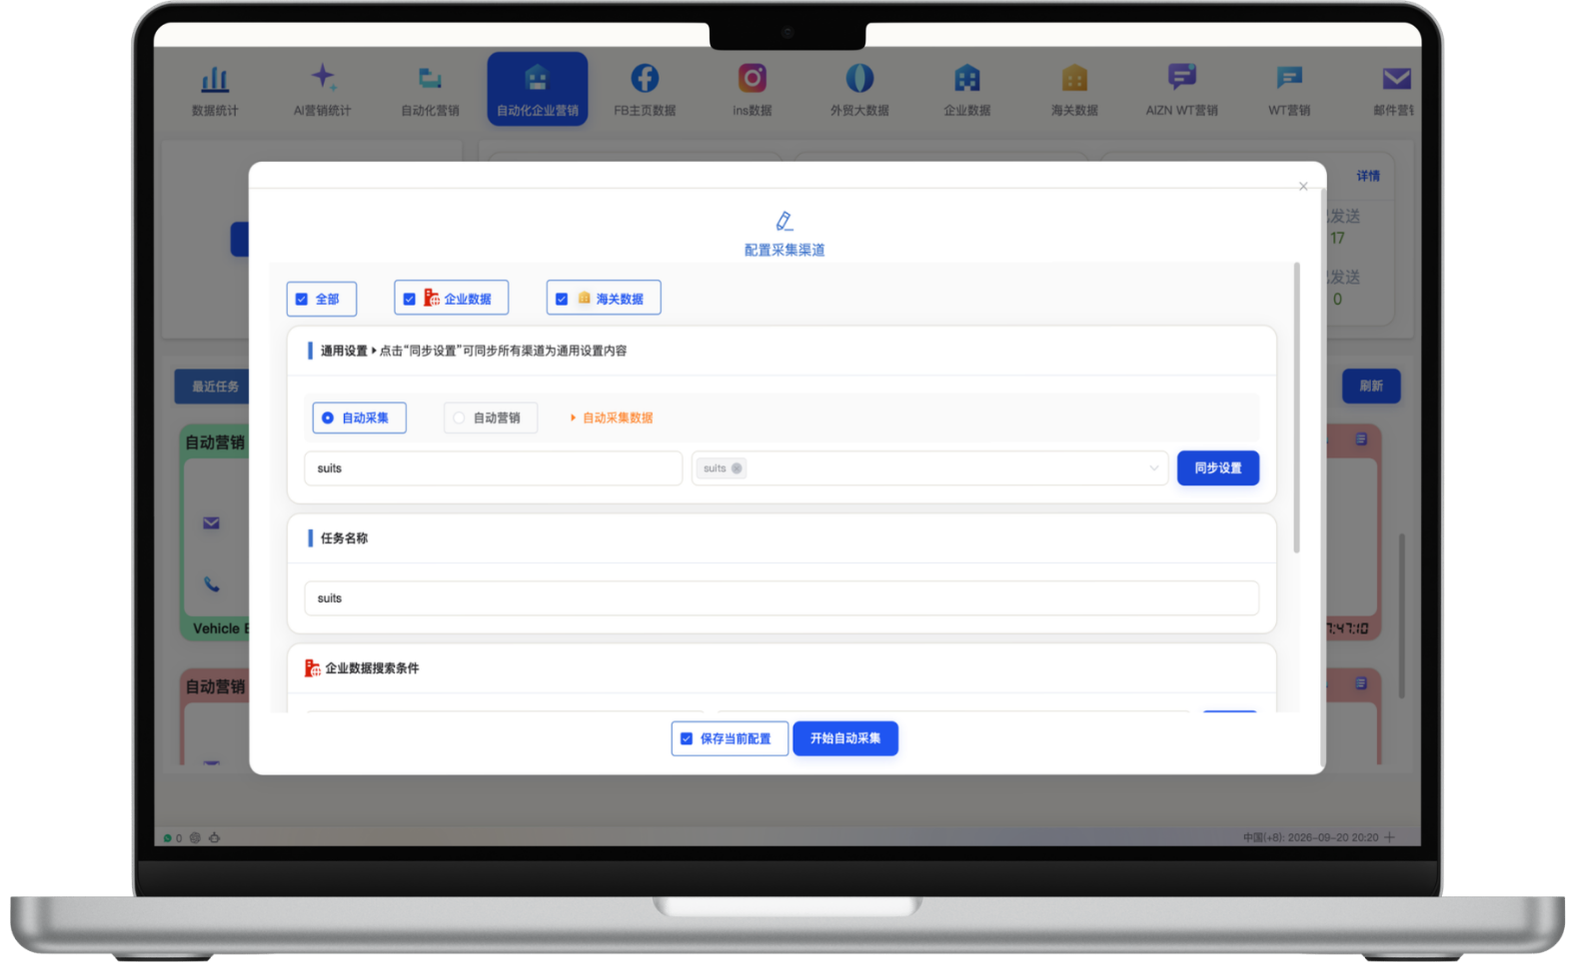The width and height of the screenshot is (1575, 962).
Task: Open 外贸大数据 globe icon
Action: pyautogui.click(x=860, y=77)
